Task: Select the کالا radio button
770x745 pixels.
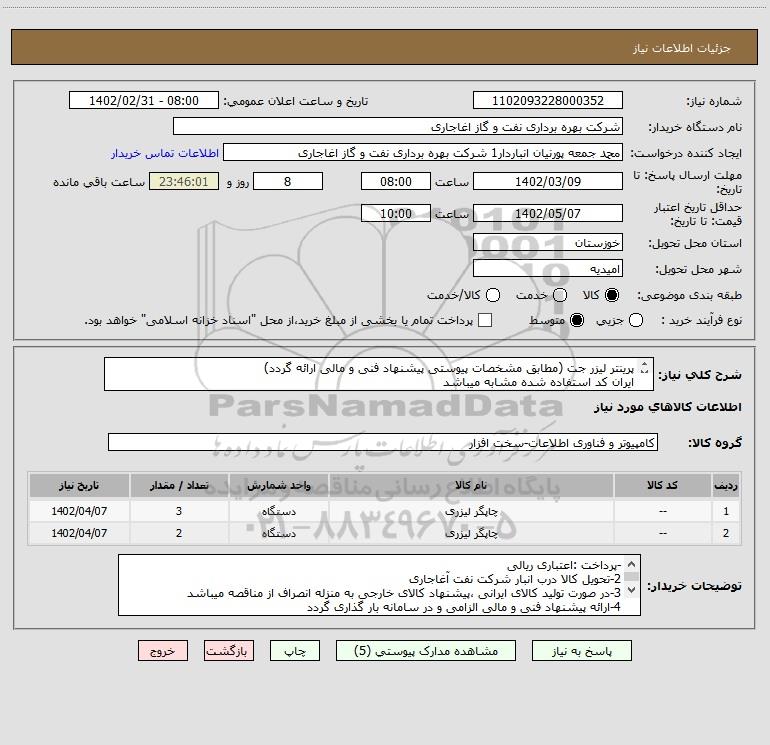Action: tap(612, 295)
